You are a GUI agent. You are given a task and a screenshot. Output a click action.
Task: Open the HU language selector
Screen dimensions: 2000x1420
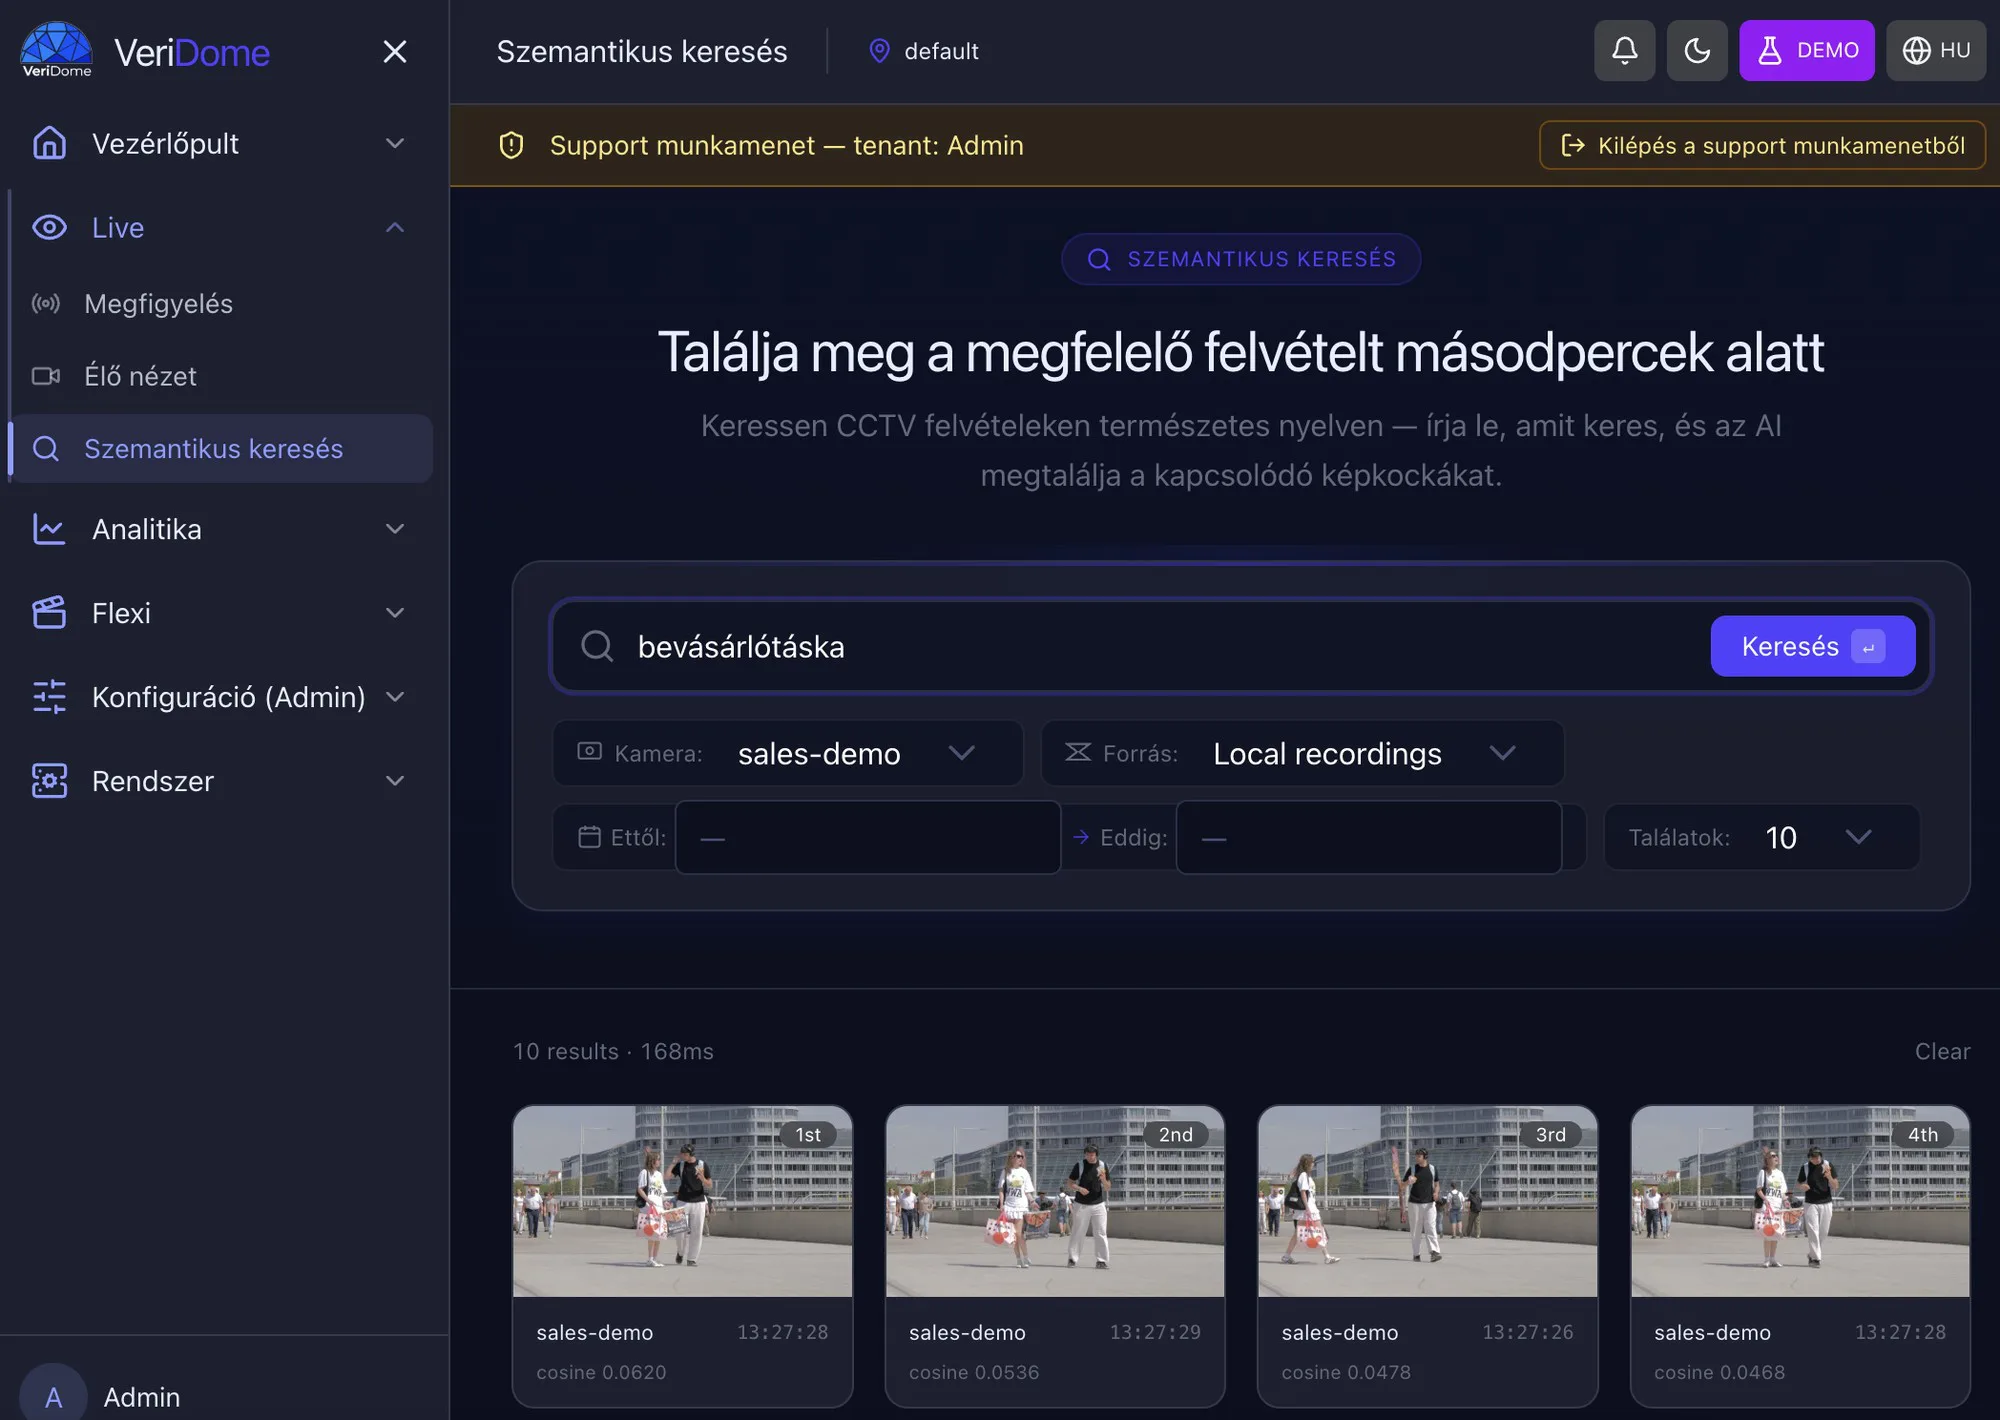click(x=1936, y=50)
